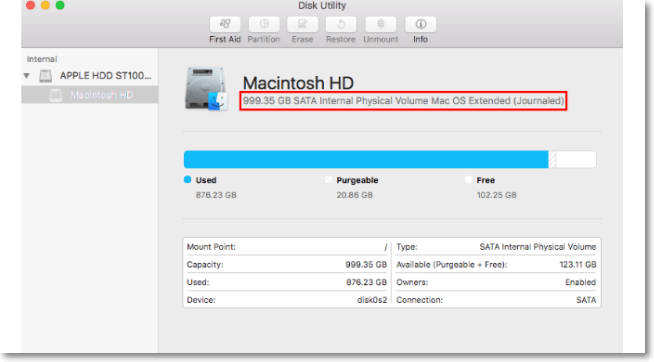The image size is (654, 362).
Task: Click the Restore toolbar icon
Action: coord(341,24)
